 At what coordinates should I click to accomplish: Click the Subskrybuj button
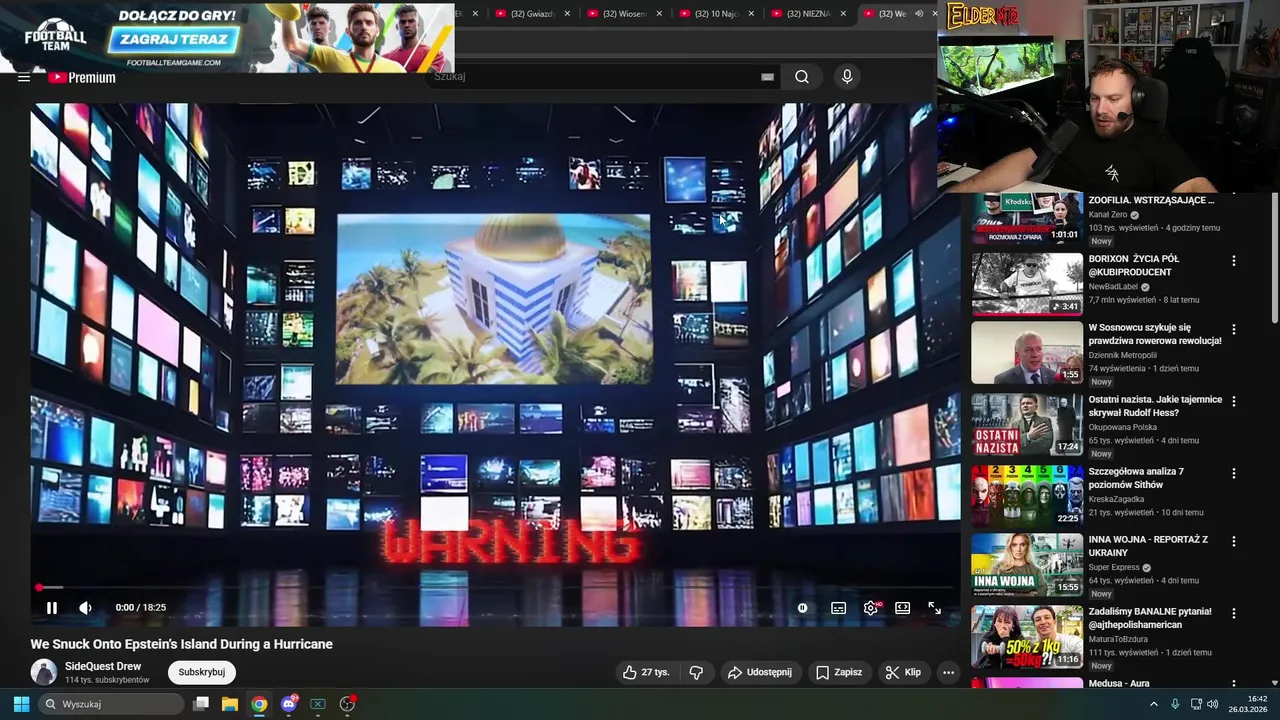pyautogui.click(x=202, y=672)
